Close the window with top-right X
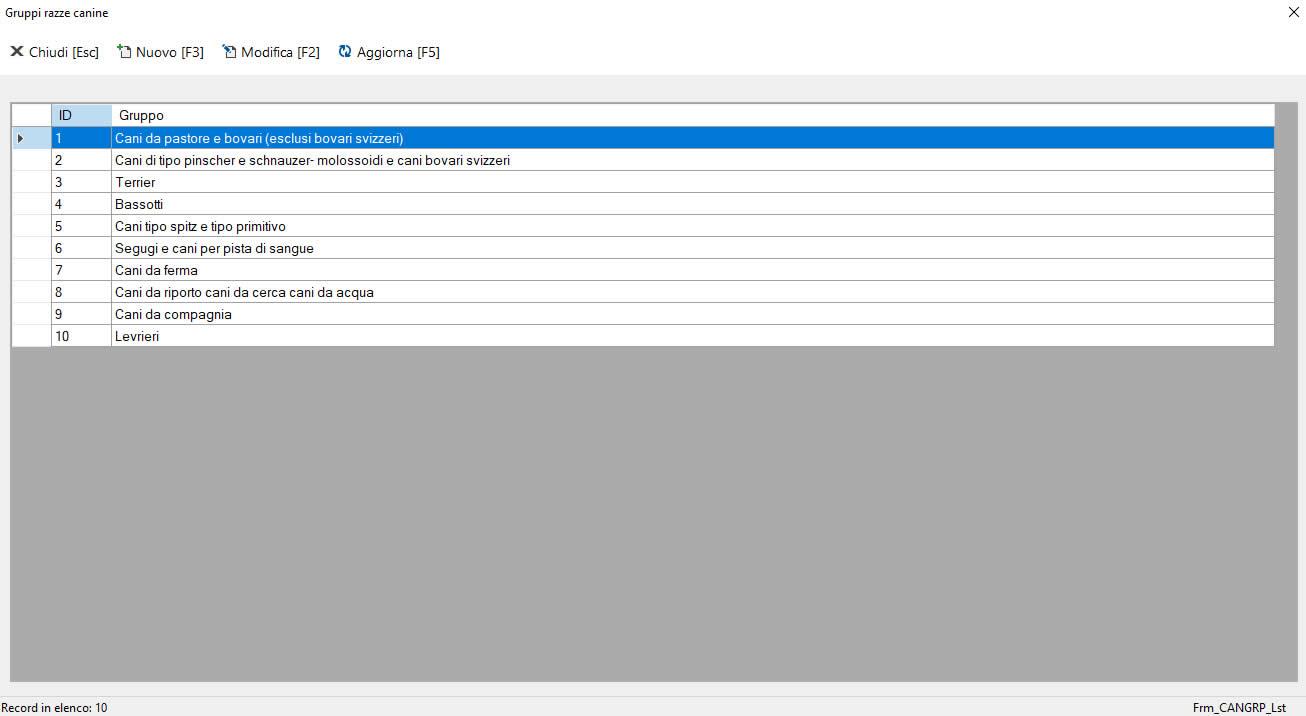Screen dimensions: 1306x716 click(x=1293, y=13)
